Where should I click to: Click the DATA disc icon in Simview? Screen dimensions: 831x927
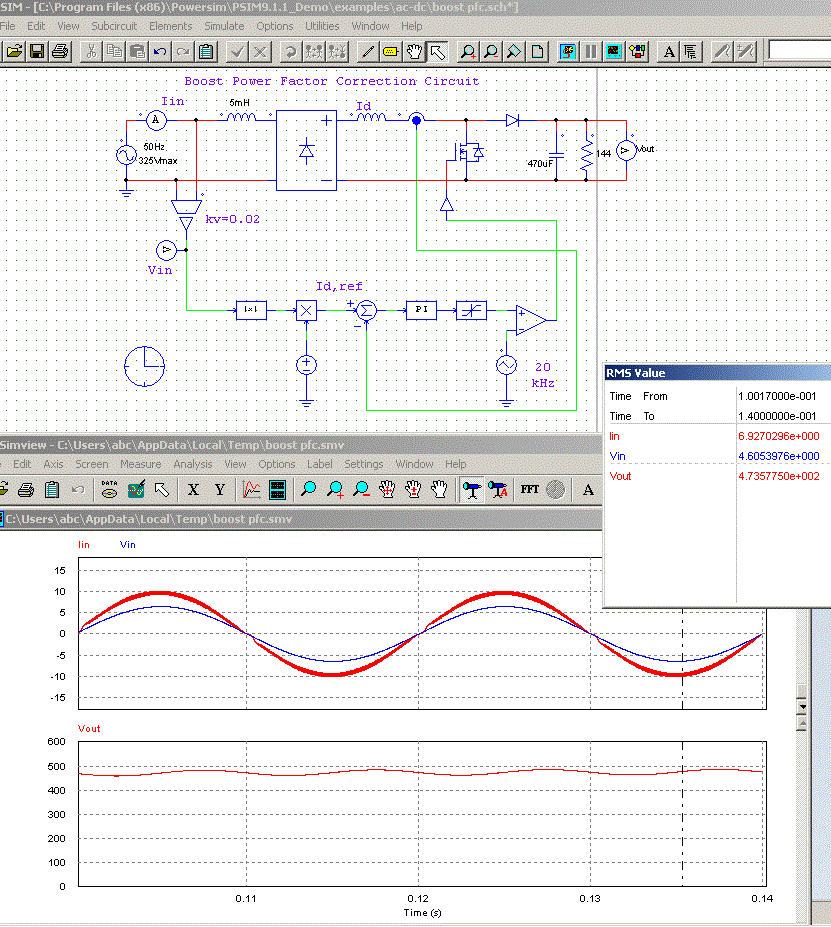click(x=109, y=490)
